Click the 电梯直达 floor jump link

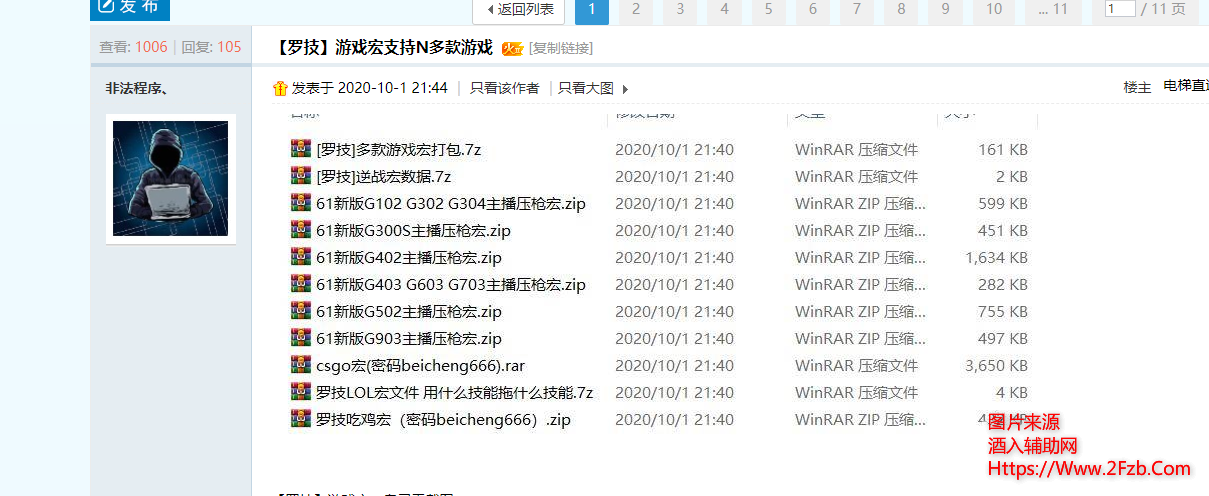(1186, 87)
